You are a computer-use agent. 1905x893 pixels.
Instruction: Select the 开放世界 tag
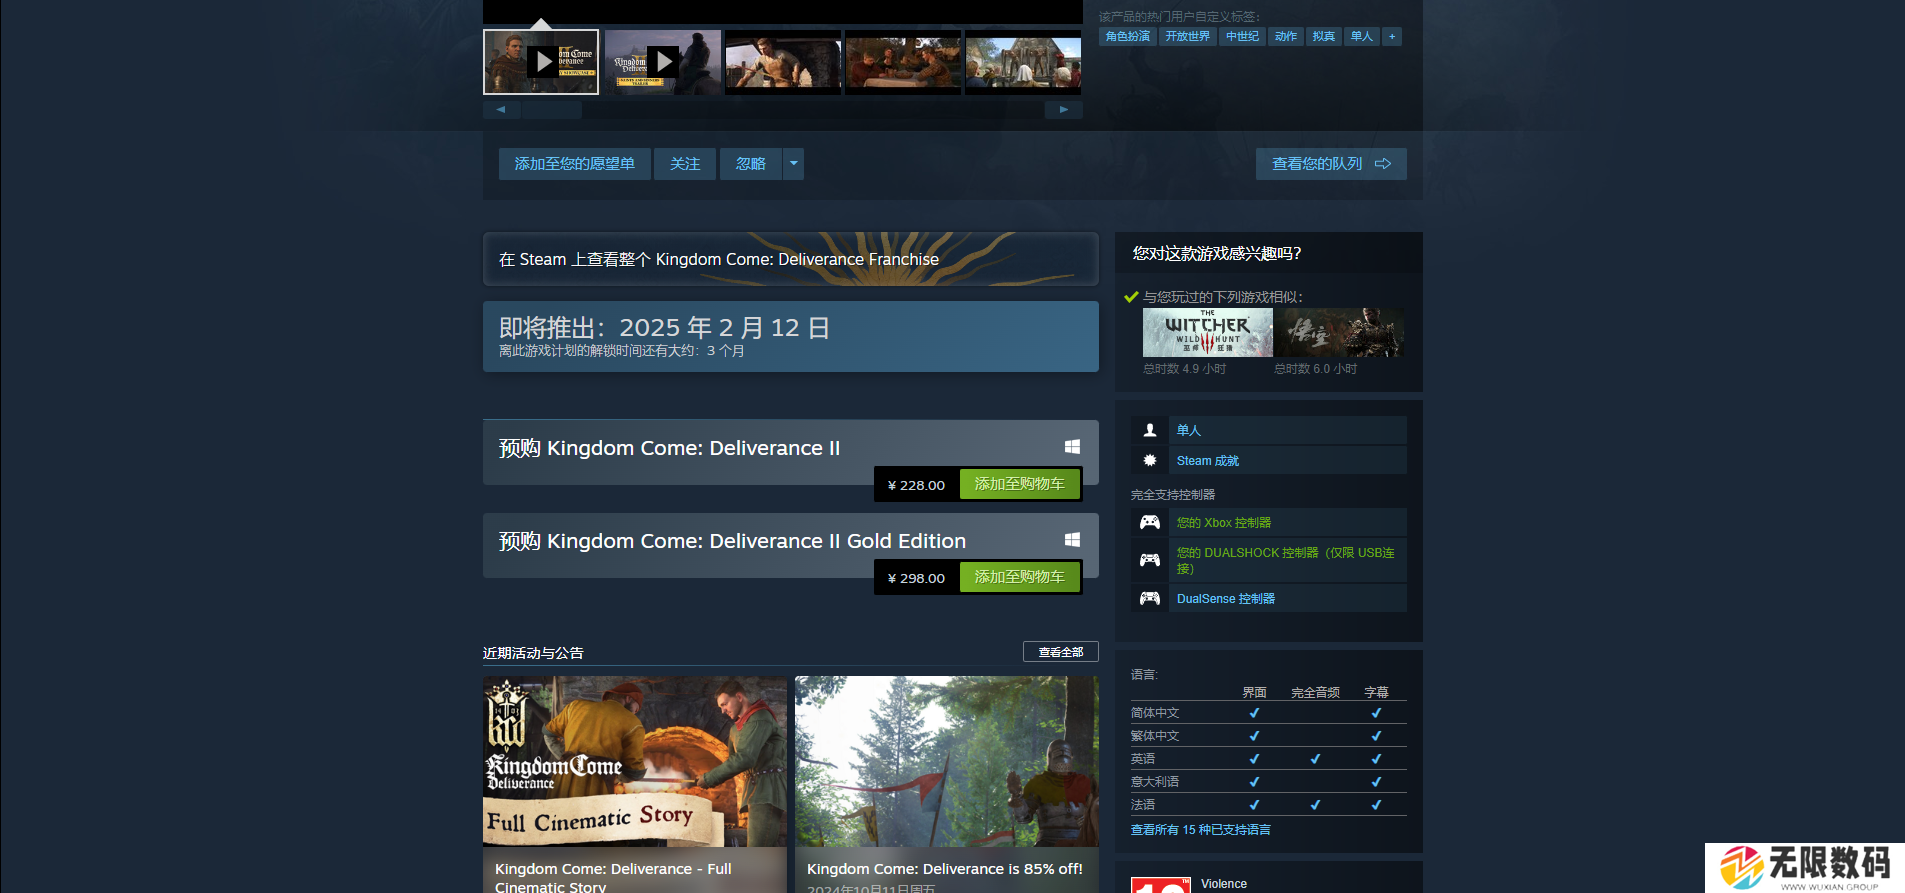pyautogui.click(x=1187, y=37)
